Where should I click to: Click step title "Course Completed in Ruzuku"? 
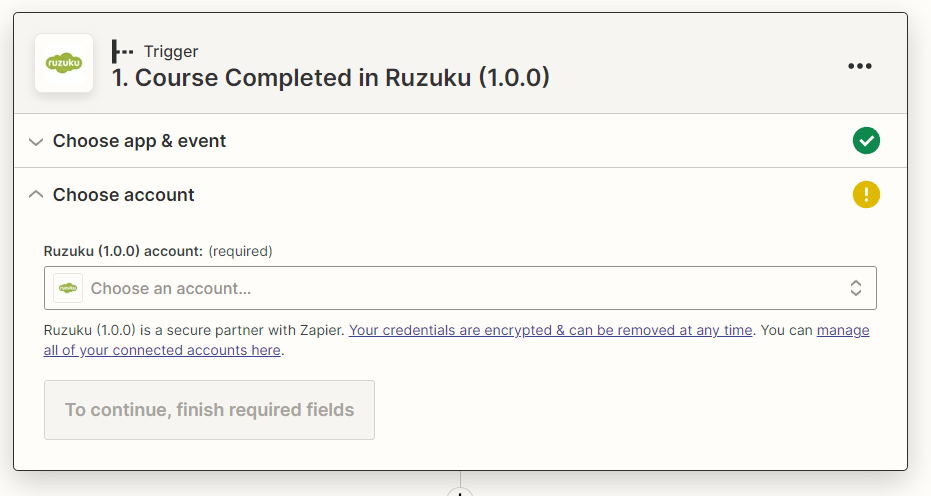tap(330, 78)
